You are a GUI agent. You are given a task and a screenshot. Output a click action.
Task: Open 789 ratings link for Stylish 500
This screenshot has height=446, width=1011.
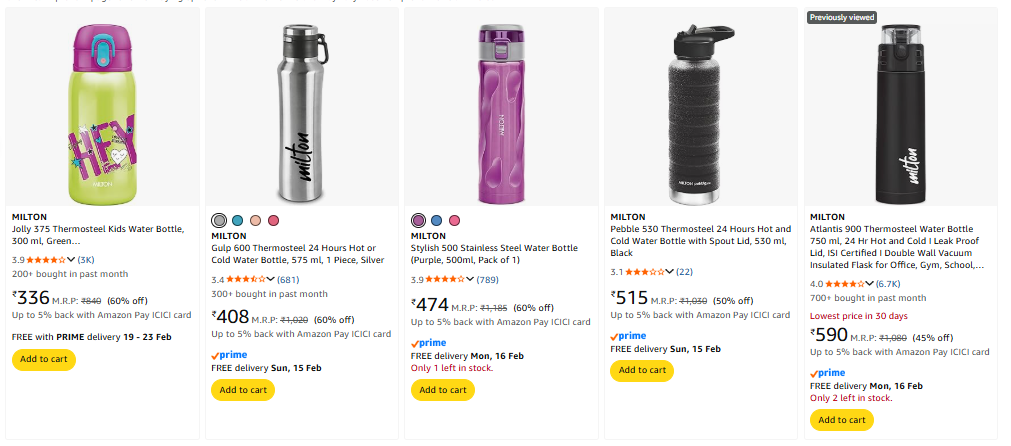coord(487,279)
